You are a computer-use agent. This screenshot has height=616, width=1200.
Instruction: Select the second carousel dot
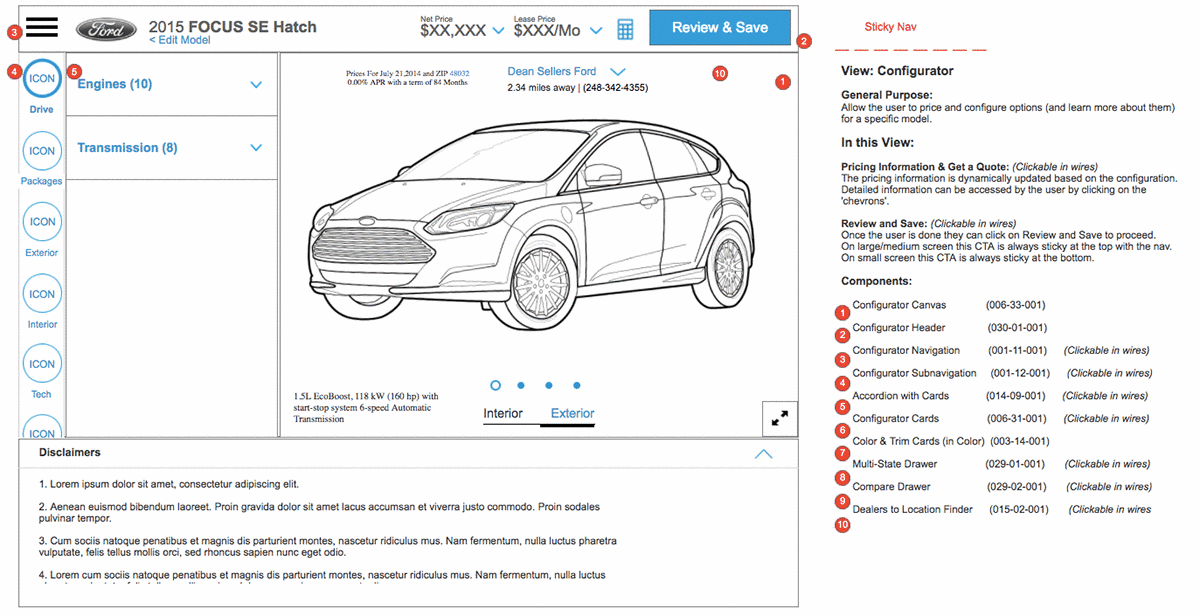click(x=521, y=385)
